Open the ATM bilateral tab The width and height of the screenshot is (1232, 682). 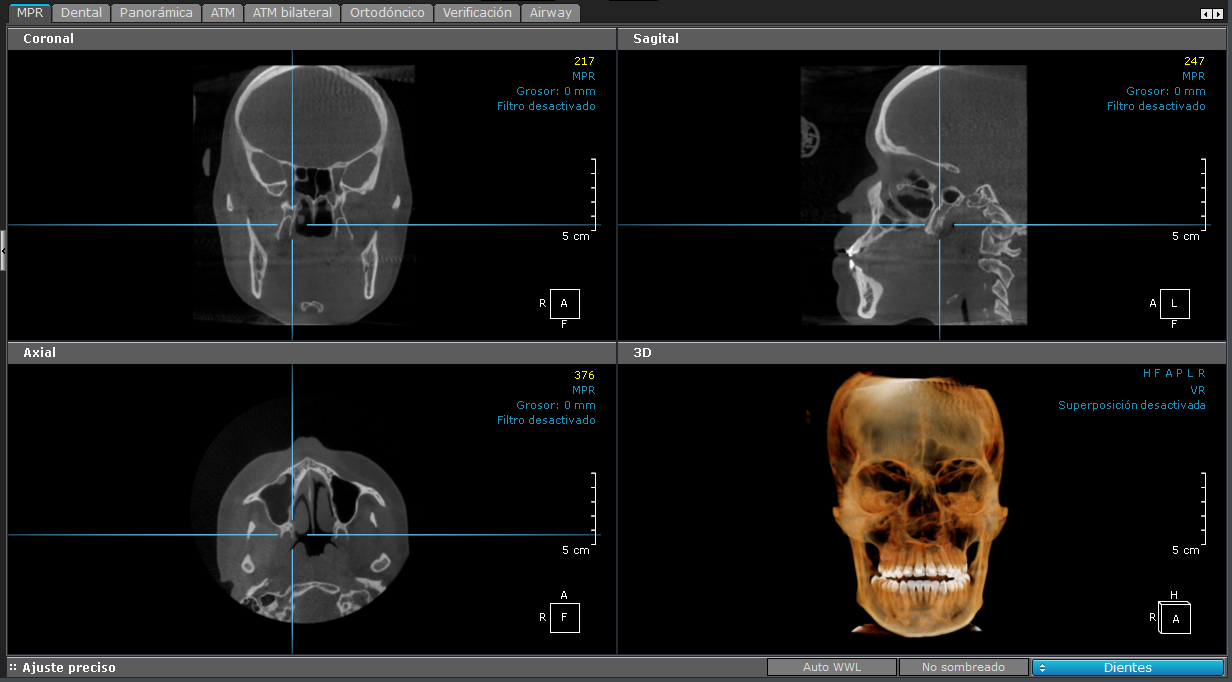(x=292, y=13)
